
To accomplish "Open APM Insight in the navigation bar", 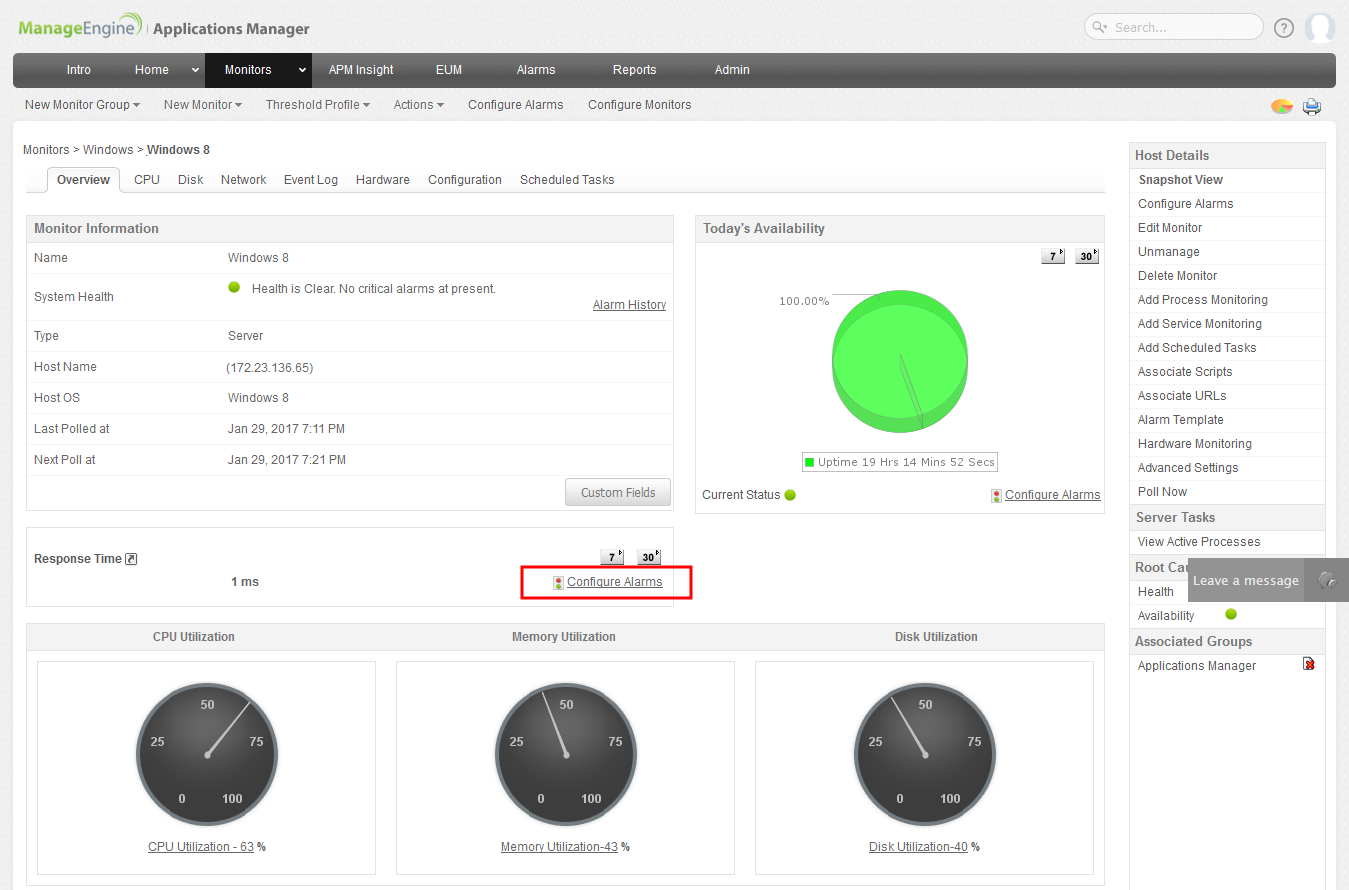I will (x=361, y=70).
